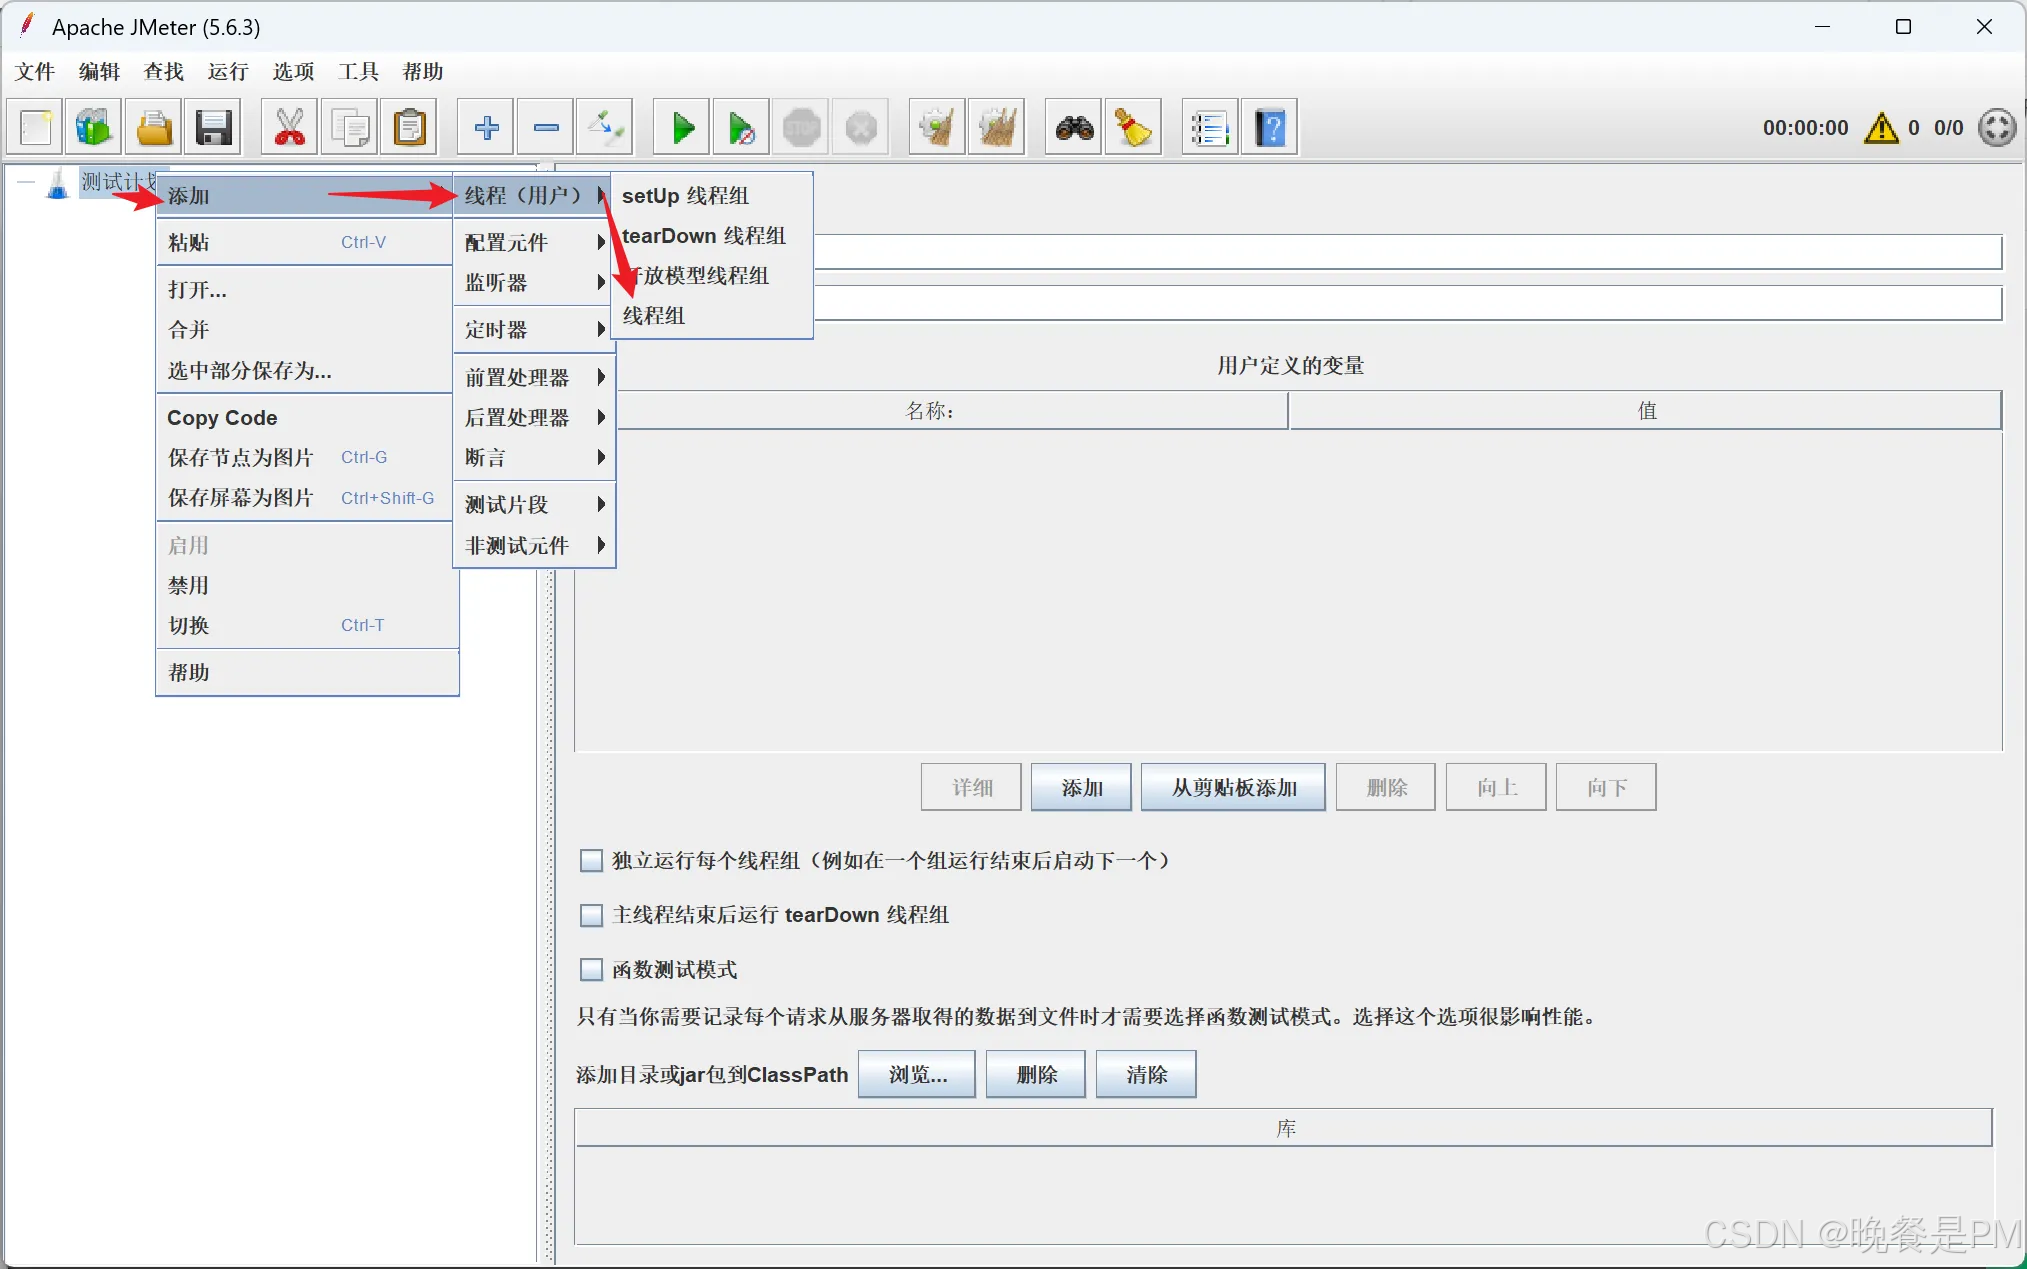Open the 文件 menu

tap(35, 72)
